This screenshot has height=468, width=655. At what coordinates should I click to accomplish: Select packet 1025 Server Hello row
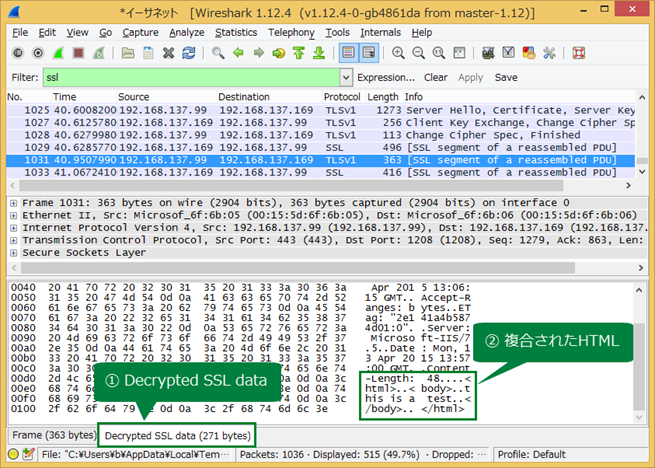320,110
